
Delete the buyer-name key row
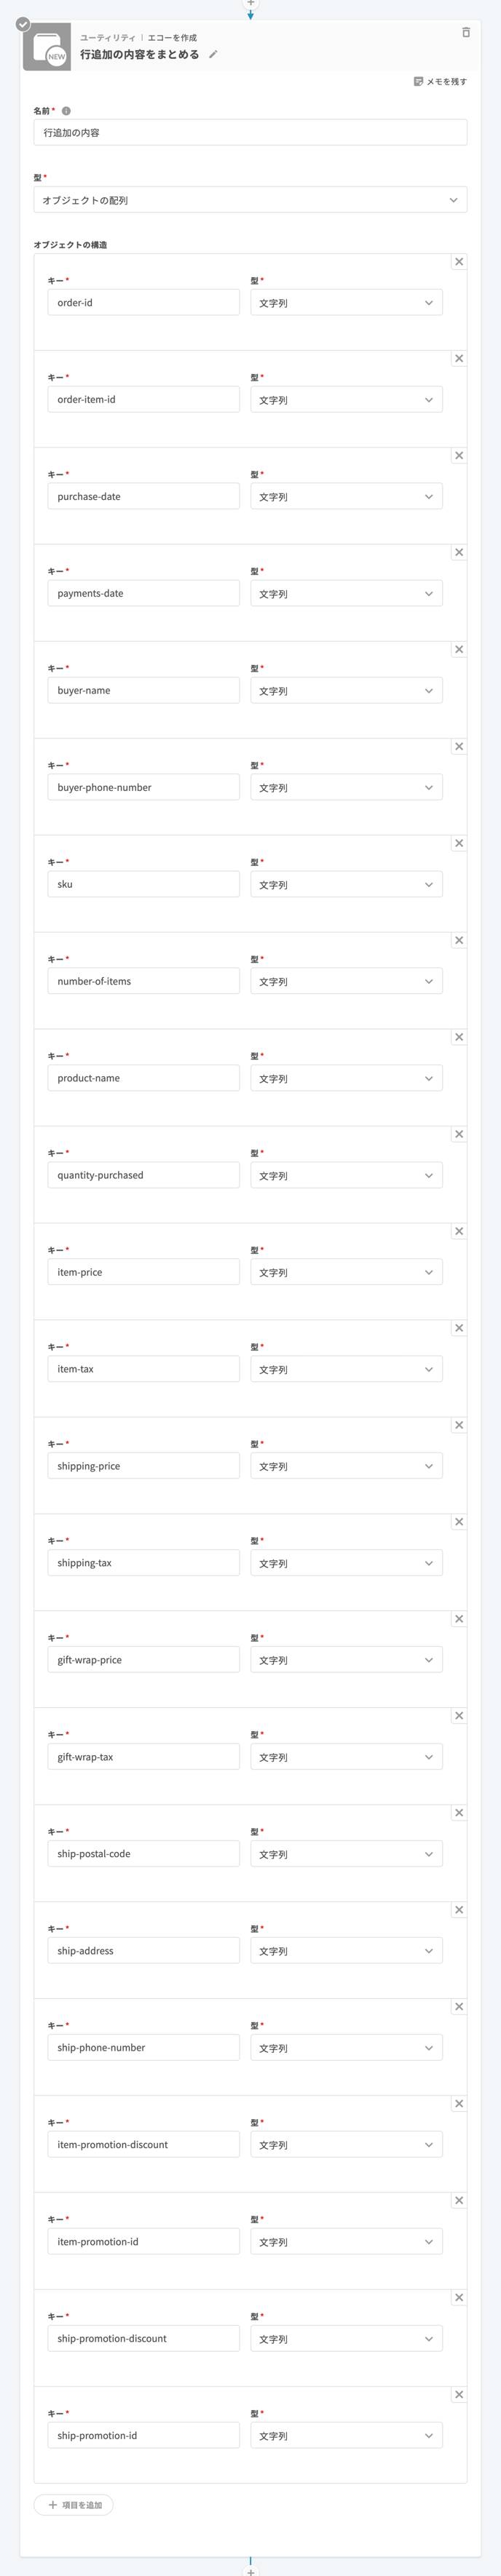[x=459, y=650]
